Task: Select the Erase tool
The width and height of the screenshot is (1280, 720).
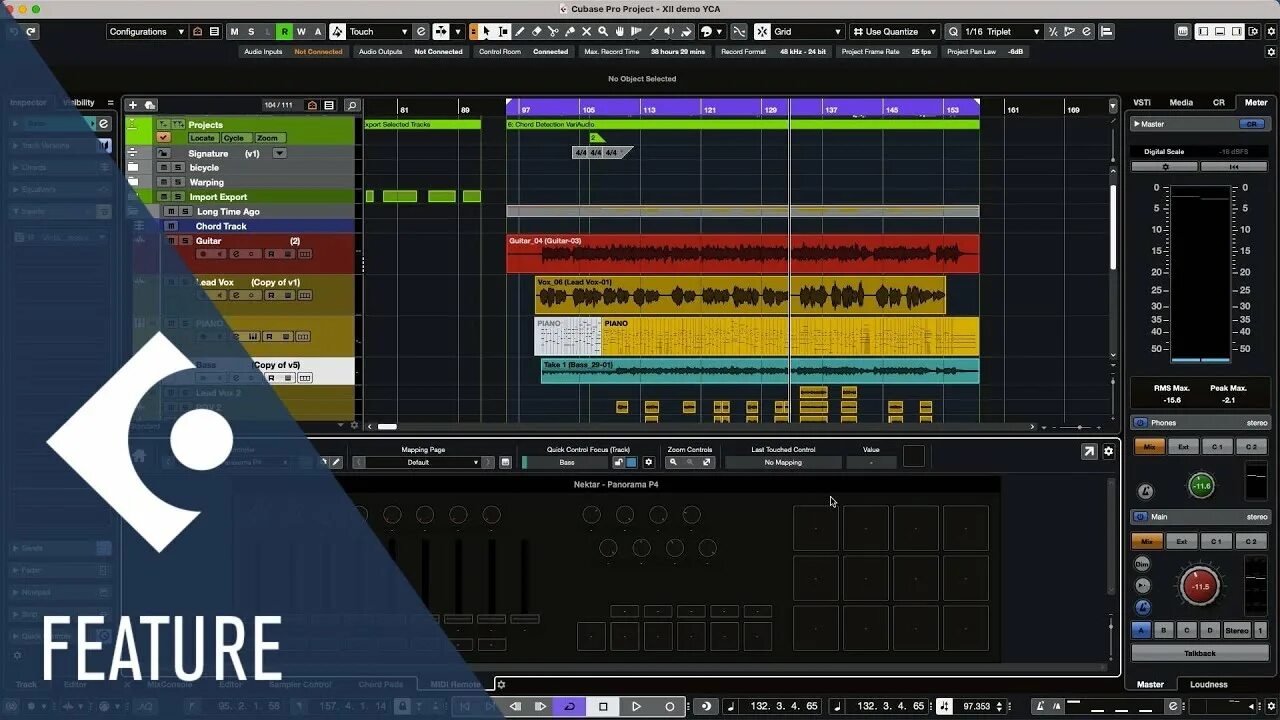Action: pyautogui.click(x=537, y=32)
